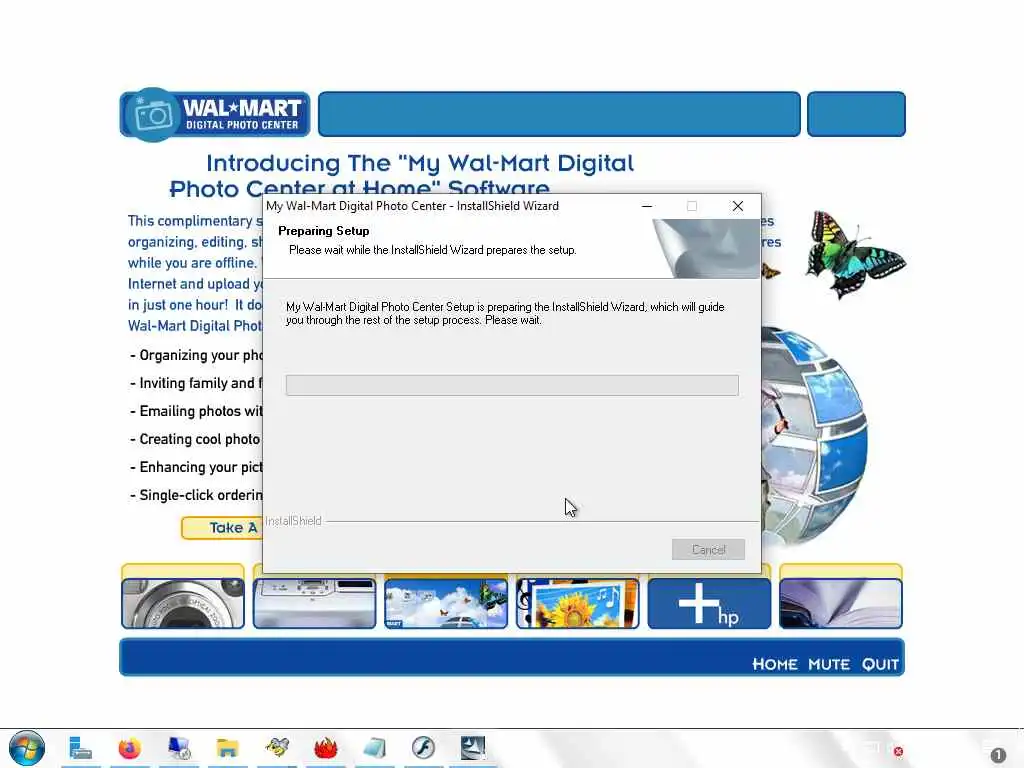This screenshot has height=768, width=1024.
Task: Click QUIT in the bottom bar
Action: (880, 664)
